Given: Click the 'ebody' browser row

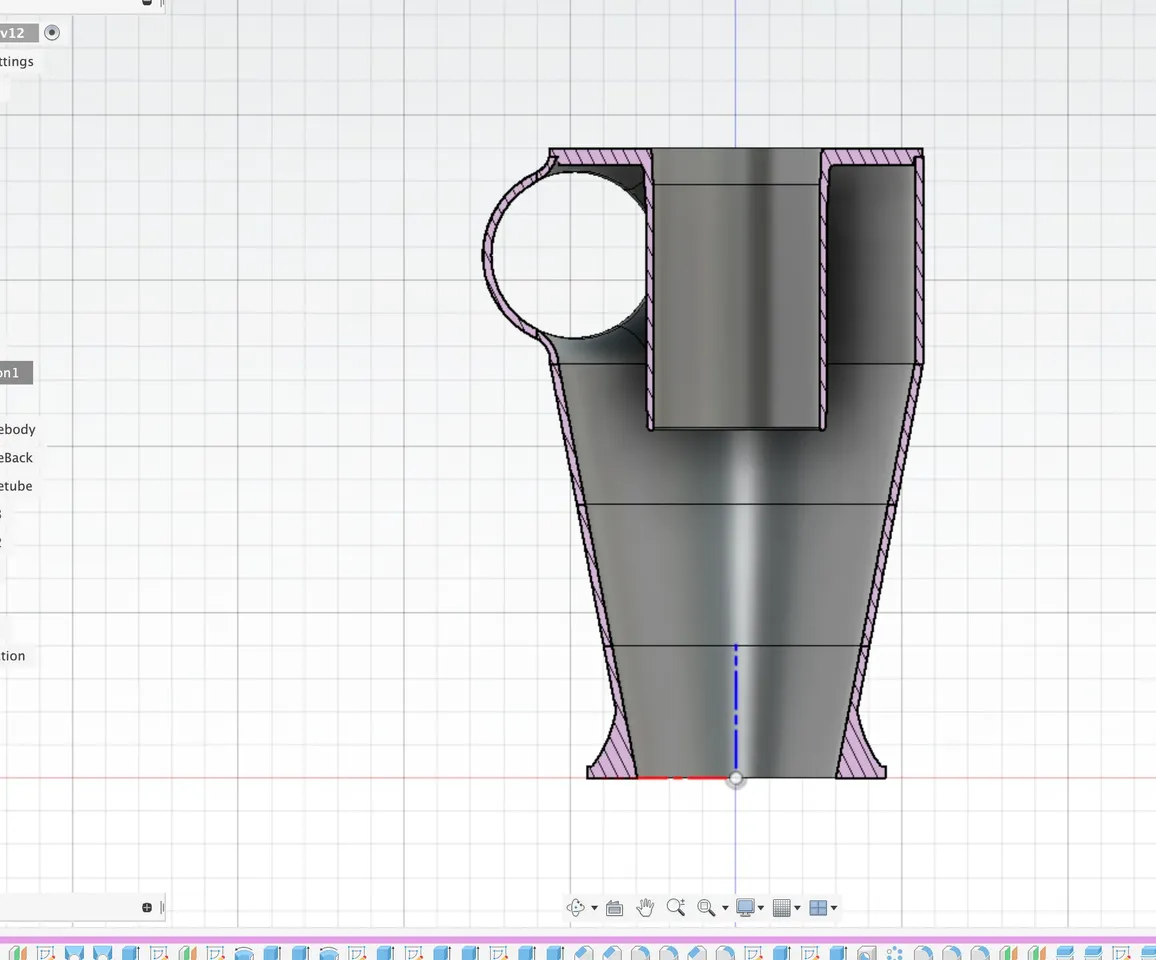Looking at the screenshot, I should pyautogui.click(x=18, y=429).
